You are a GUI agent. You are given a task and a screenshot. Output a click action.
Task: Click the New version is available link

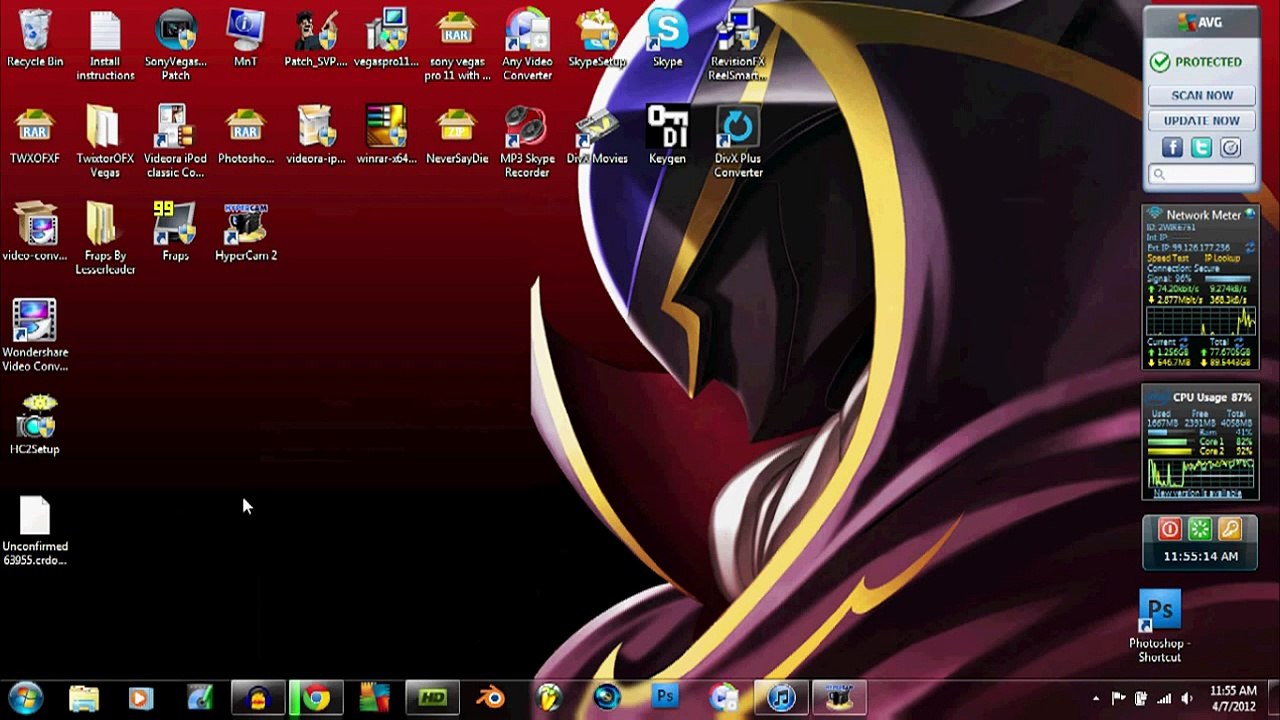point(1200,493)
